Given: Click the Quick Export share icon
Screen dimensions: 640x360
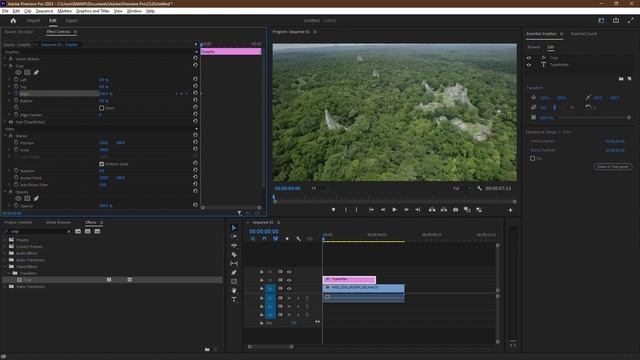Looking at the screenshot, I should (616, 20).
